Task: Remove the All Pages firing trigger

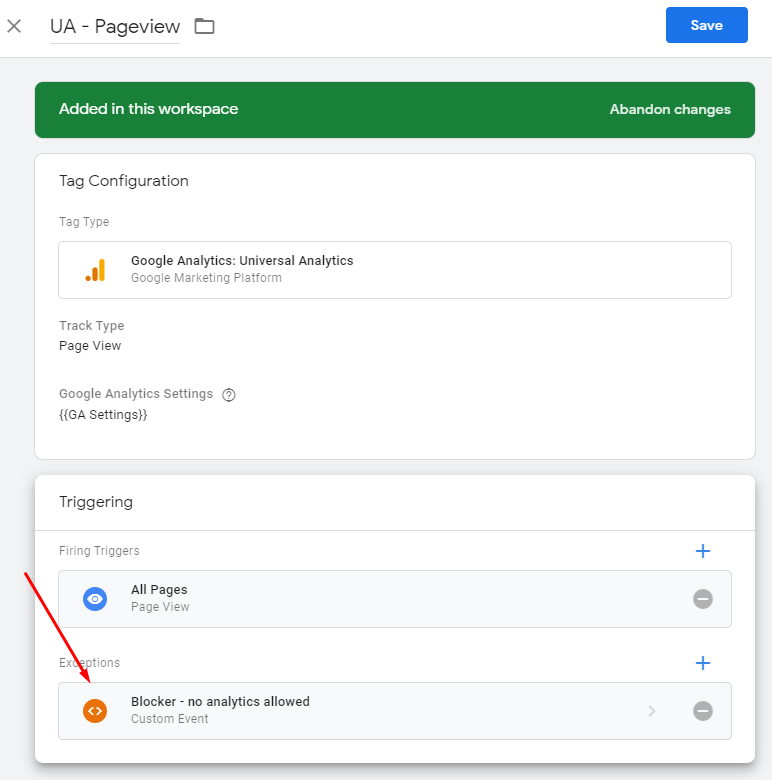Action: [702, 598]
